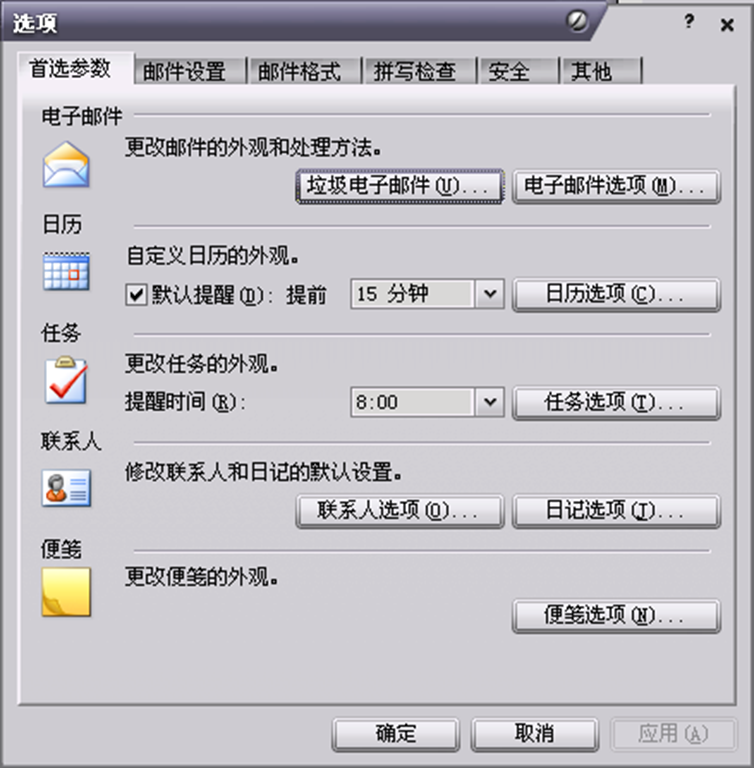
Task: Click the tasks clipboard checkmark icon
Action: click(66, 381)
